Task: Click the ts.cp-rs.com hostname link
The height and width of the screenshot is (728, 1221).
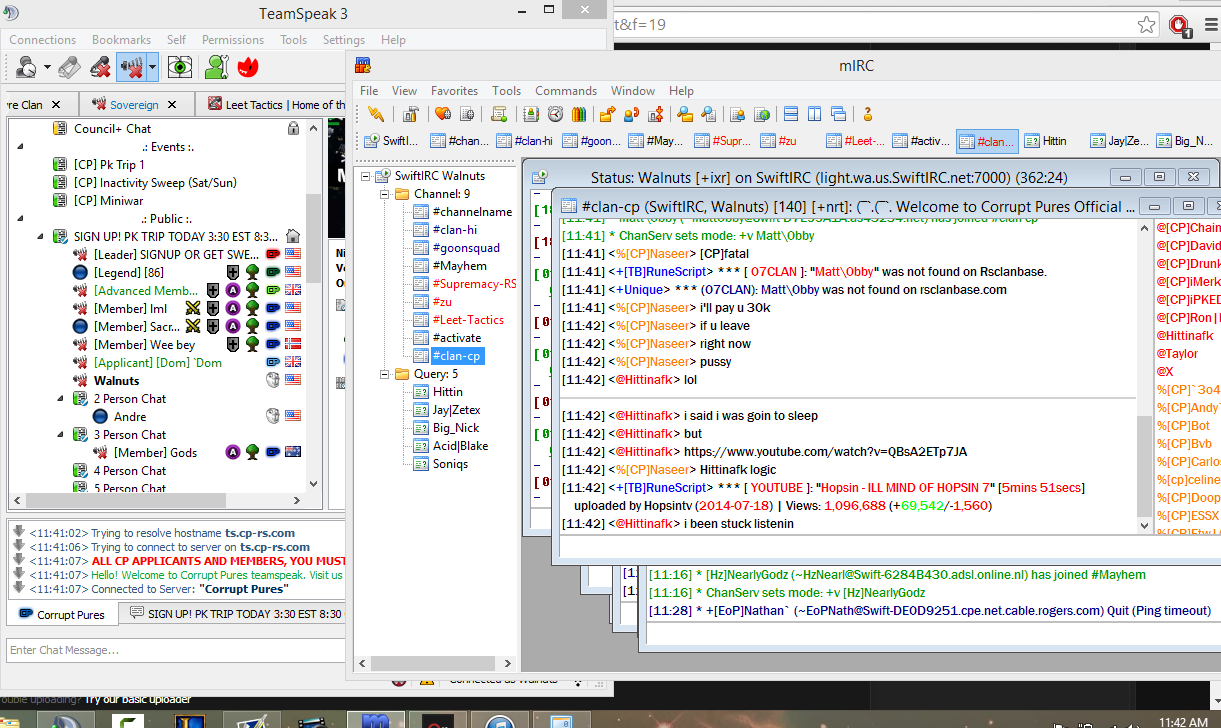Action: coord(267,535)
